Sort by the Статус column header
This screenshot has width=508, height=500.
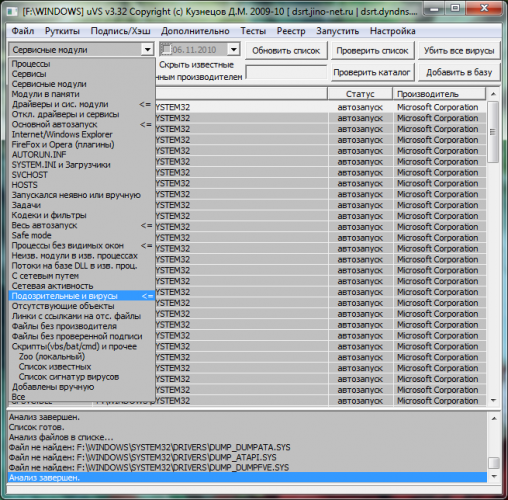pos(360,94)
